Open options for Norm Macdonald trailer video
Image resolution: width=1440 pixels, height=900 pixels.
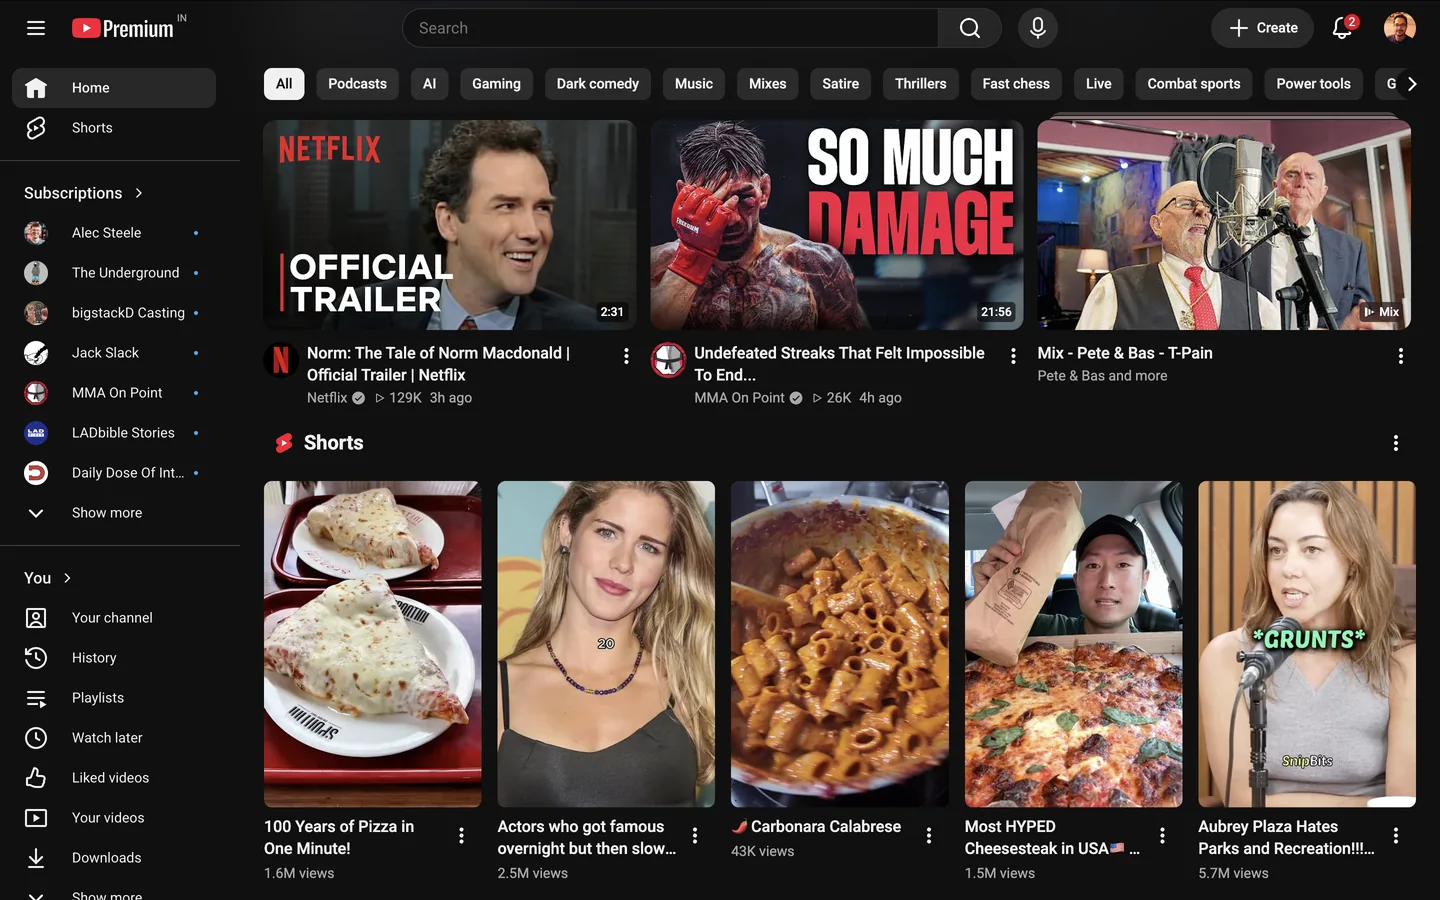point(626,356)
